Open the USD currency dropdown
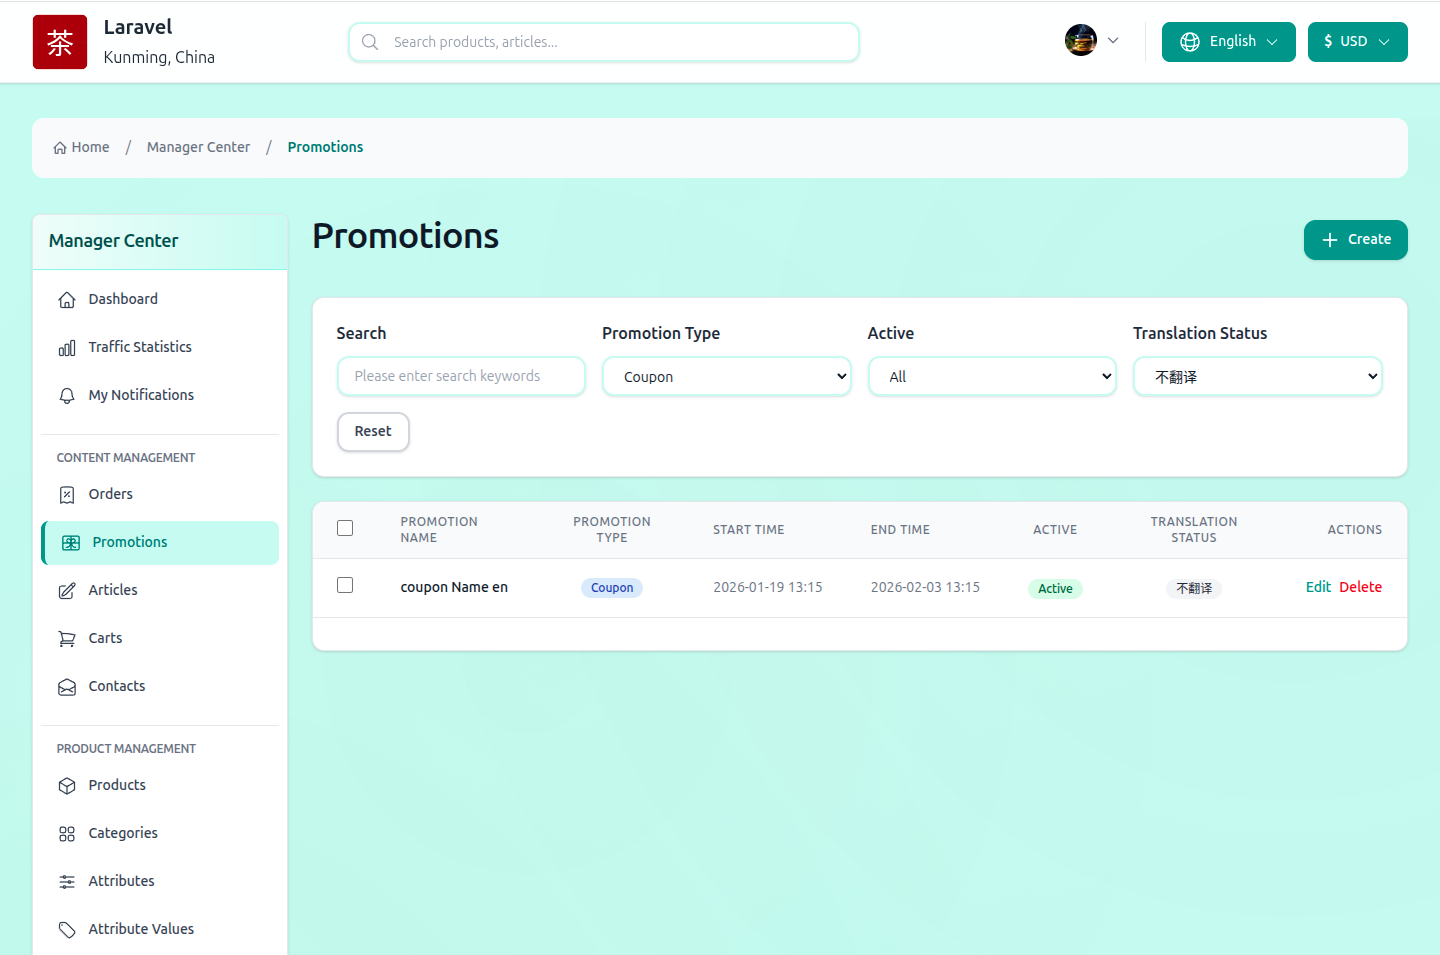 [1358, 42]
